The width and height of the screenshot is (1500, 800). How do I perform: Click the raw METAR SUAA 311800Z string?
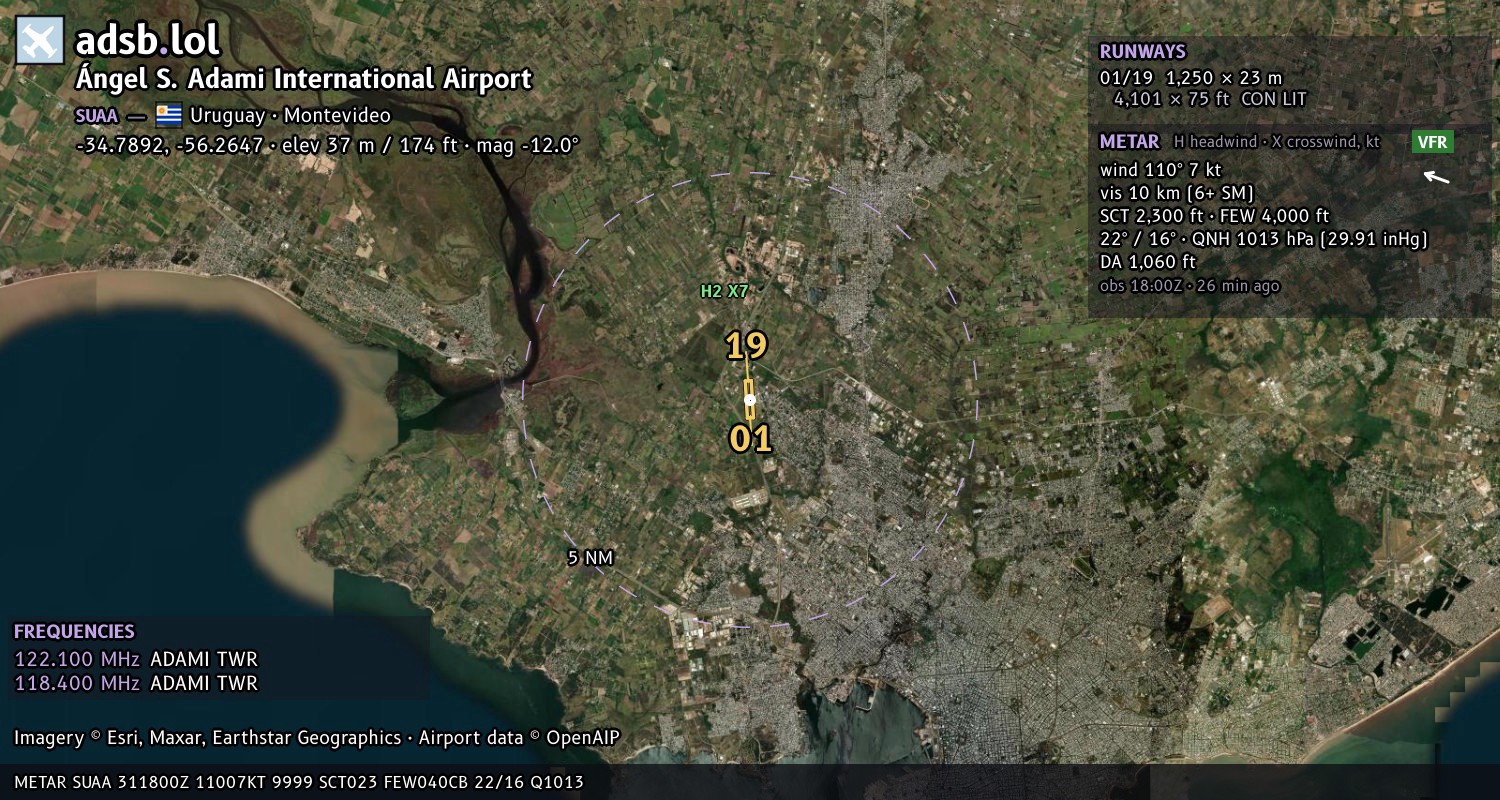click(x=298, y=782)
